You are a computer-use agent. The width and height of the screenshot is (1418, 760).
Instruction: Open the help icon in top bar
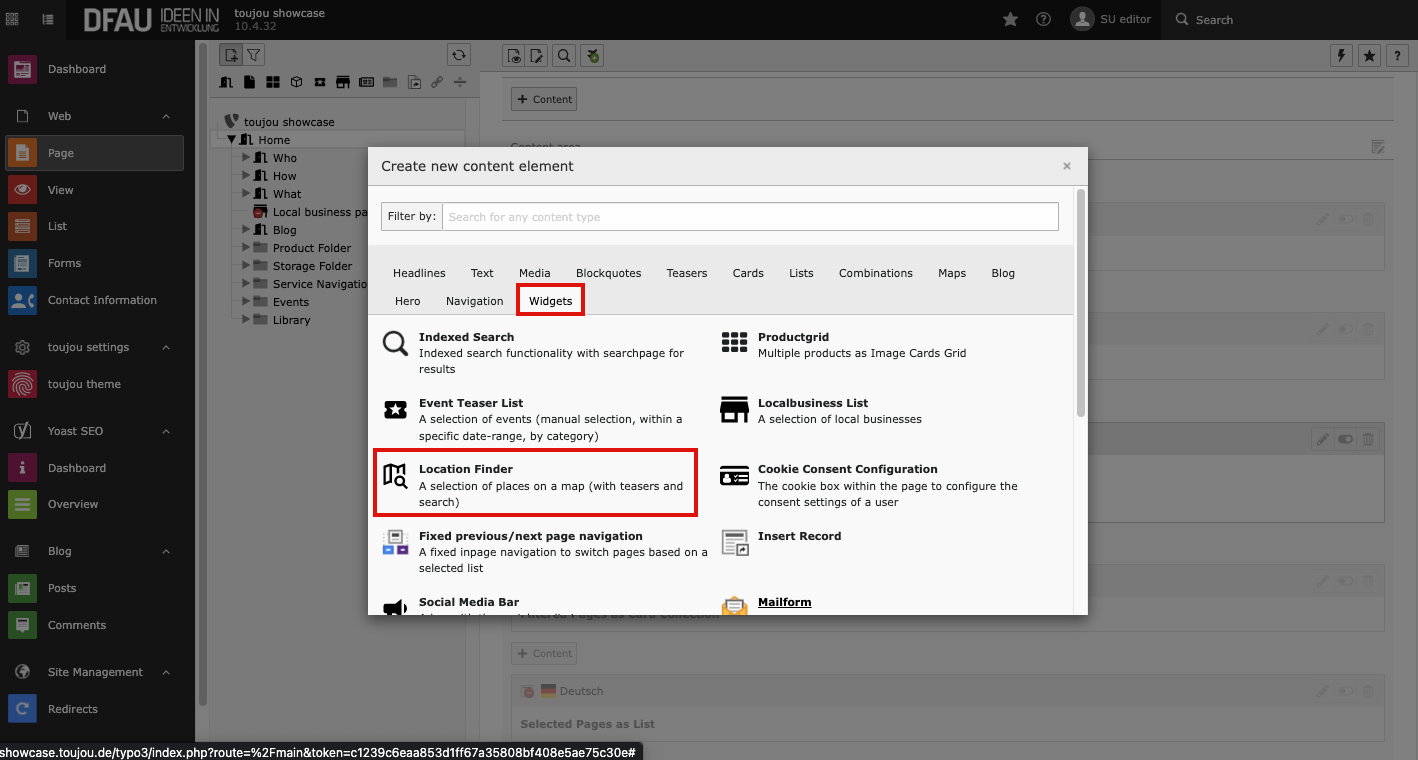1043,19
